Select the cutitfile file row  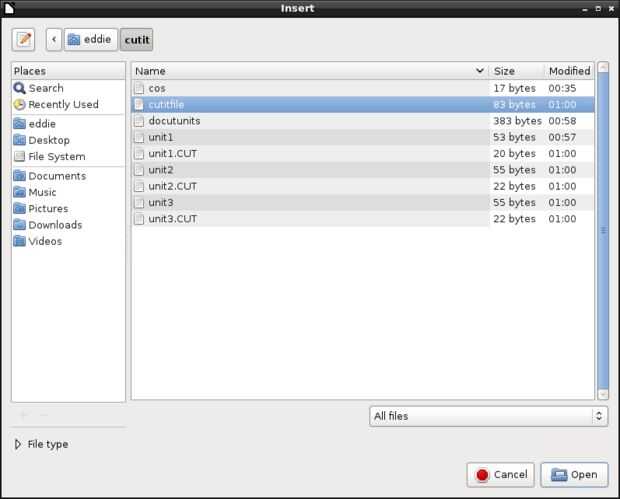pos(363,104)
